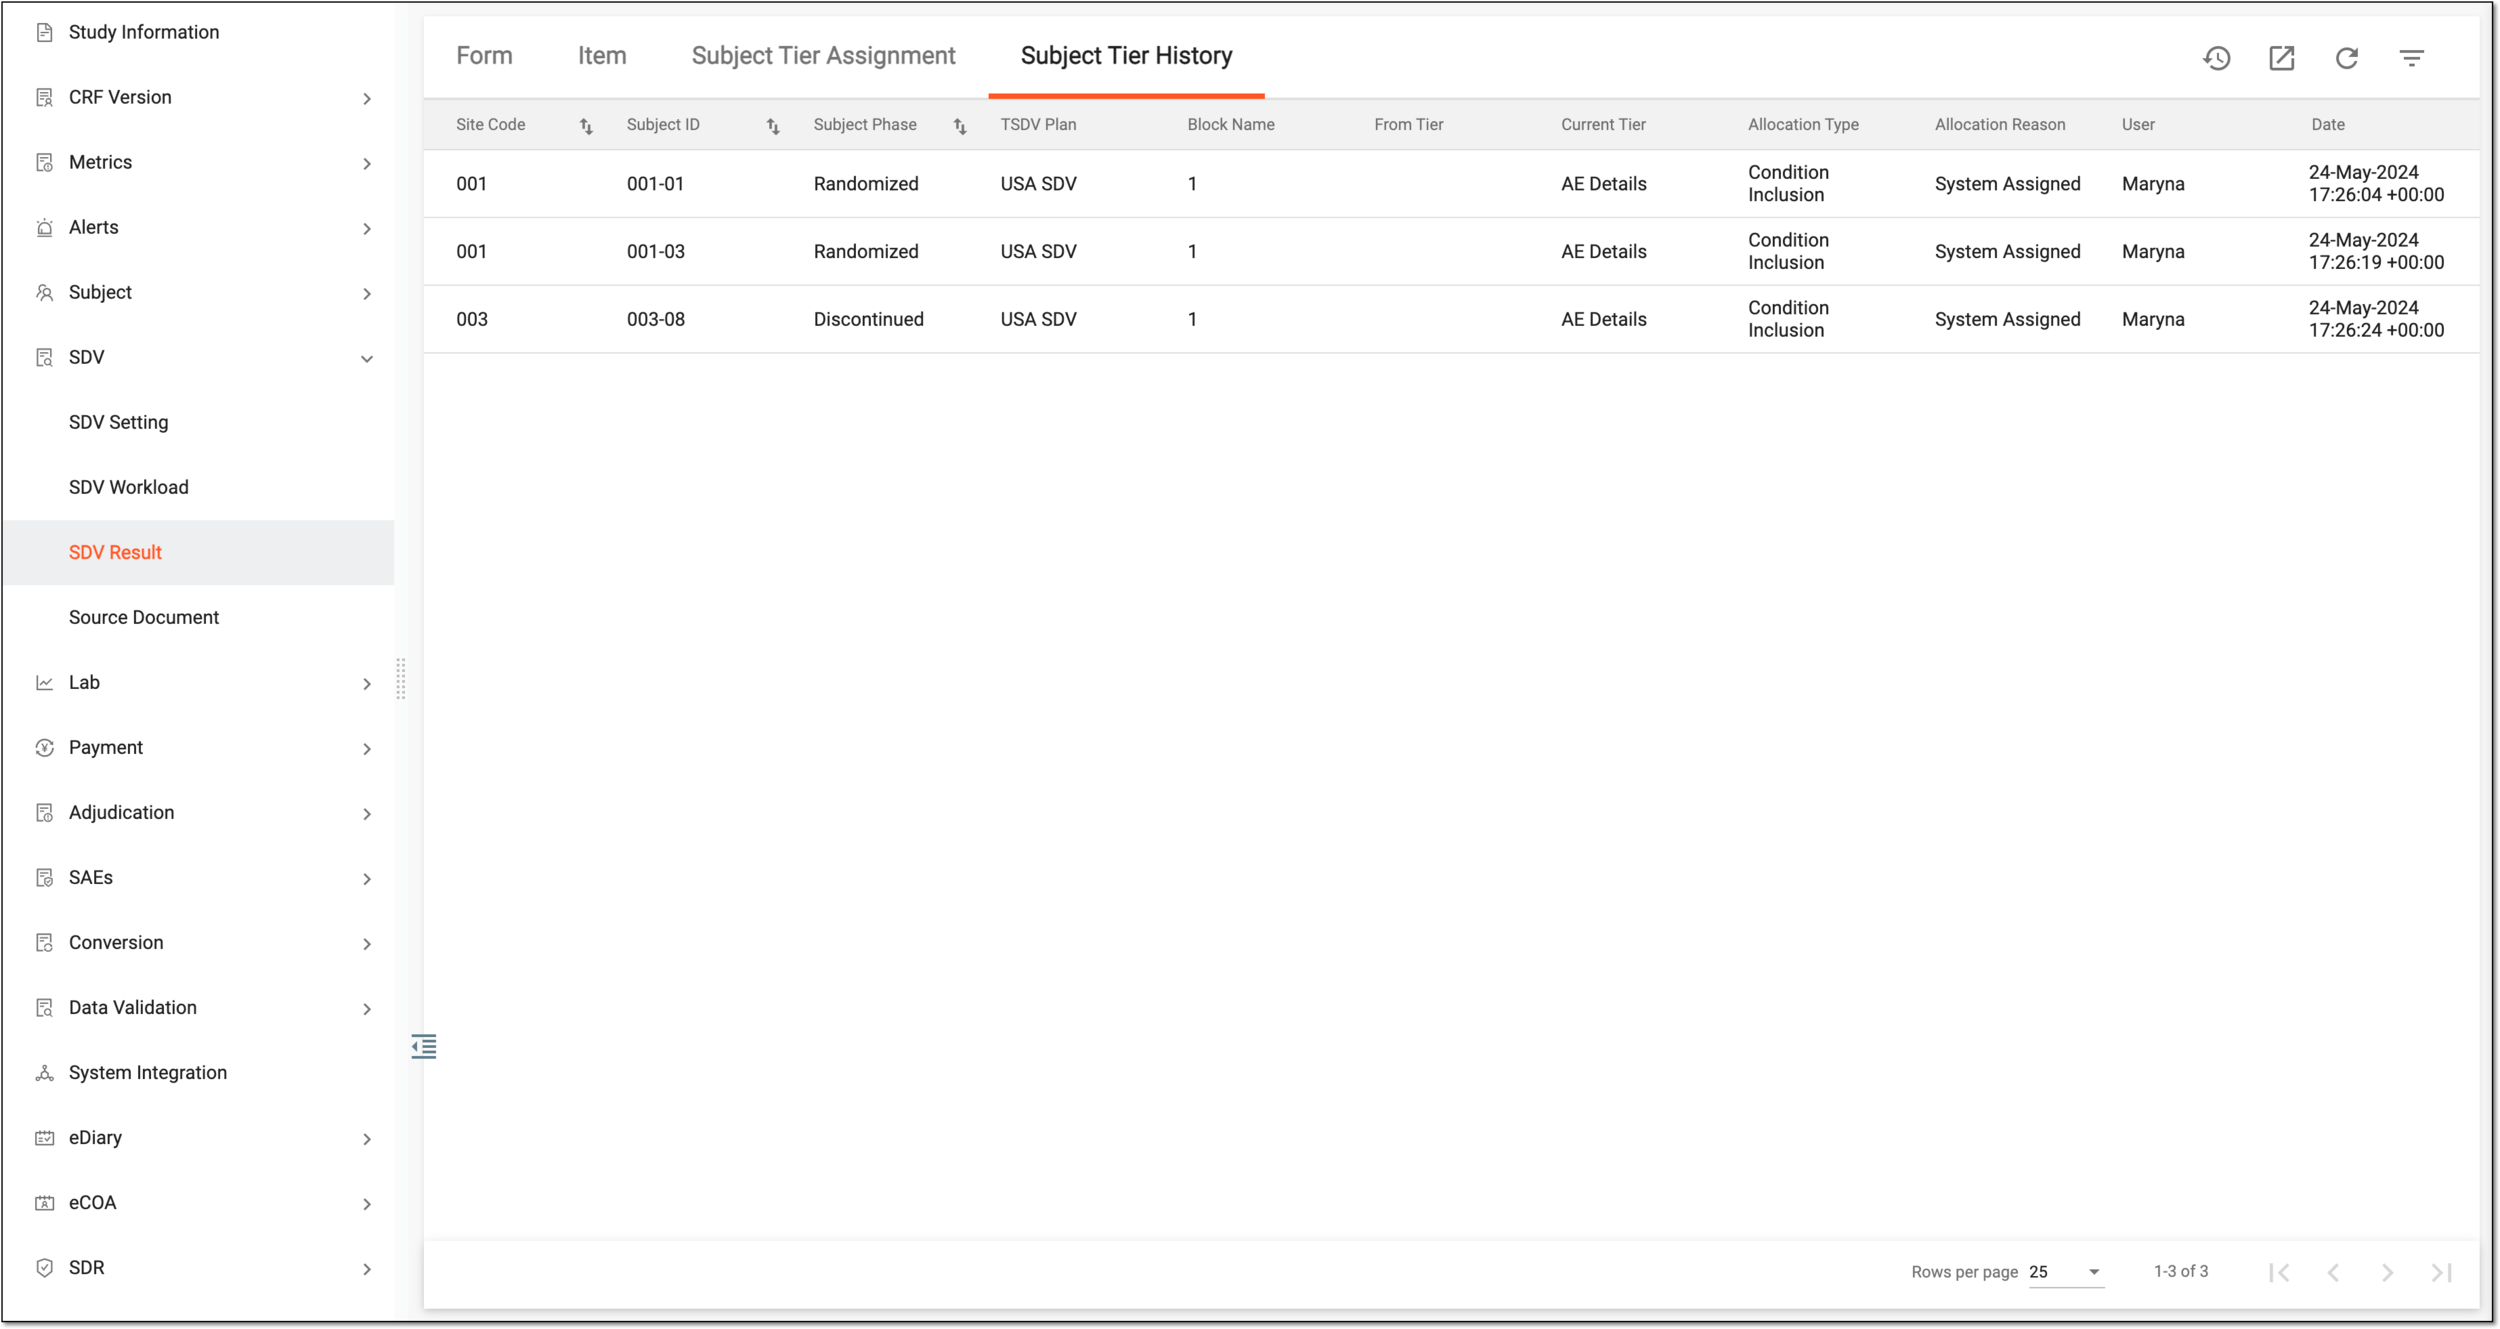
Task: Click the Lab chart icon
Action: (44, 683)
